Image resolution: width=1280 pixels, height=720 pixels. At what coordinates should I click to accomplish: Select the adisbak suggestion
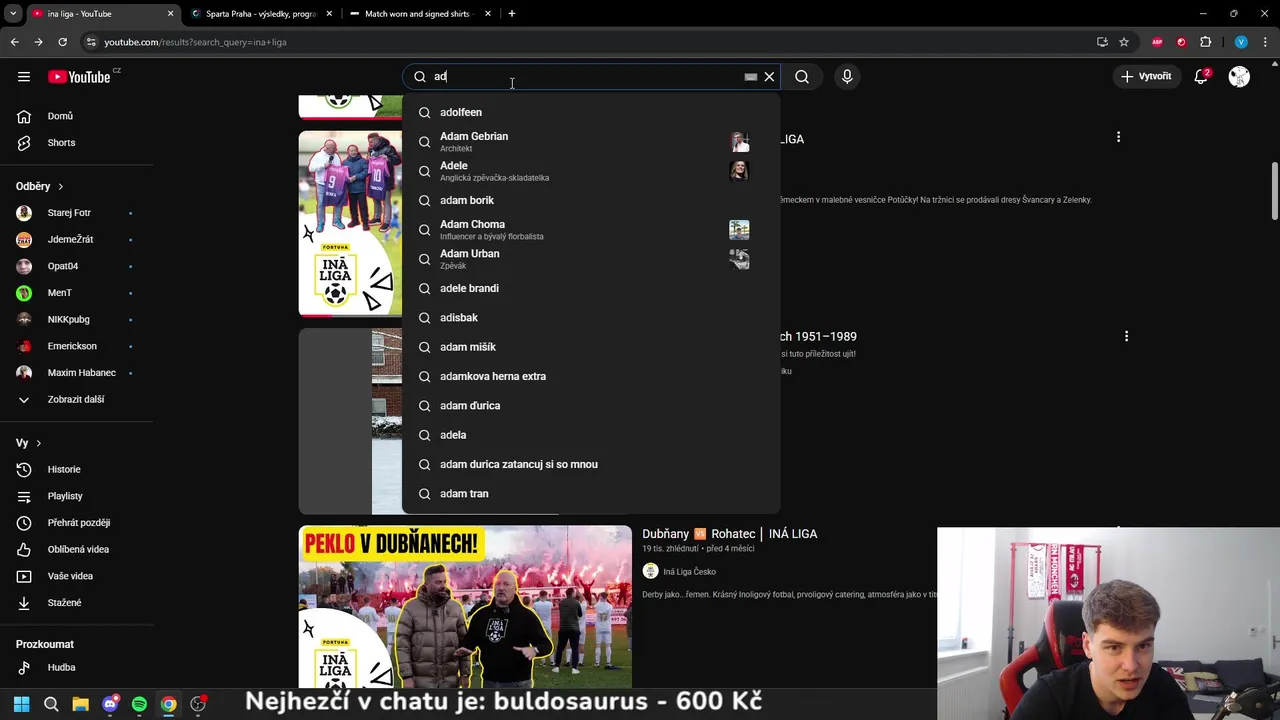(591, 318)
